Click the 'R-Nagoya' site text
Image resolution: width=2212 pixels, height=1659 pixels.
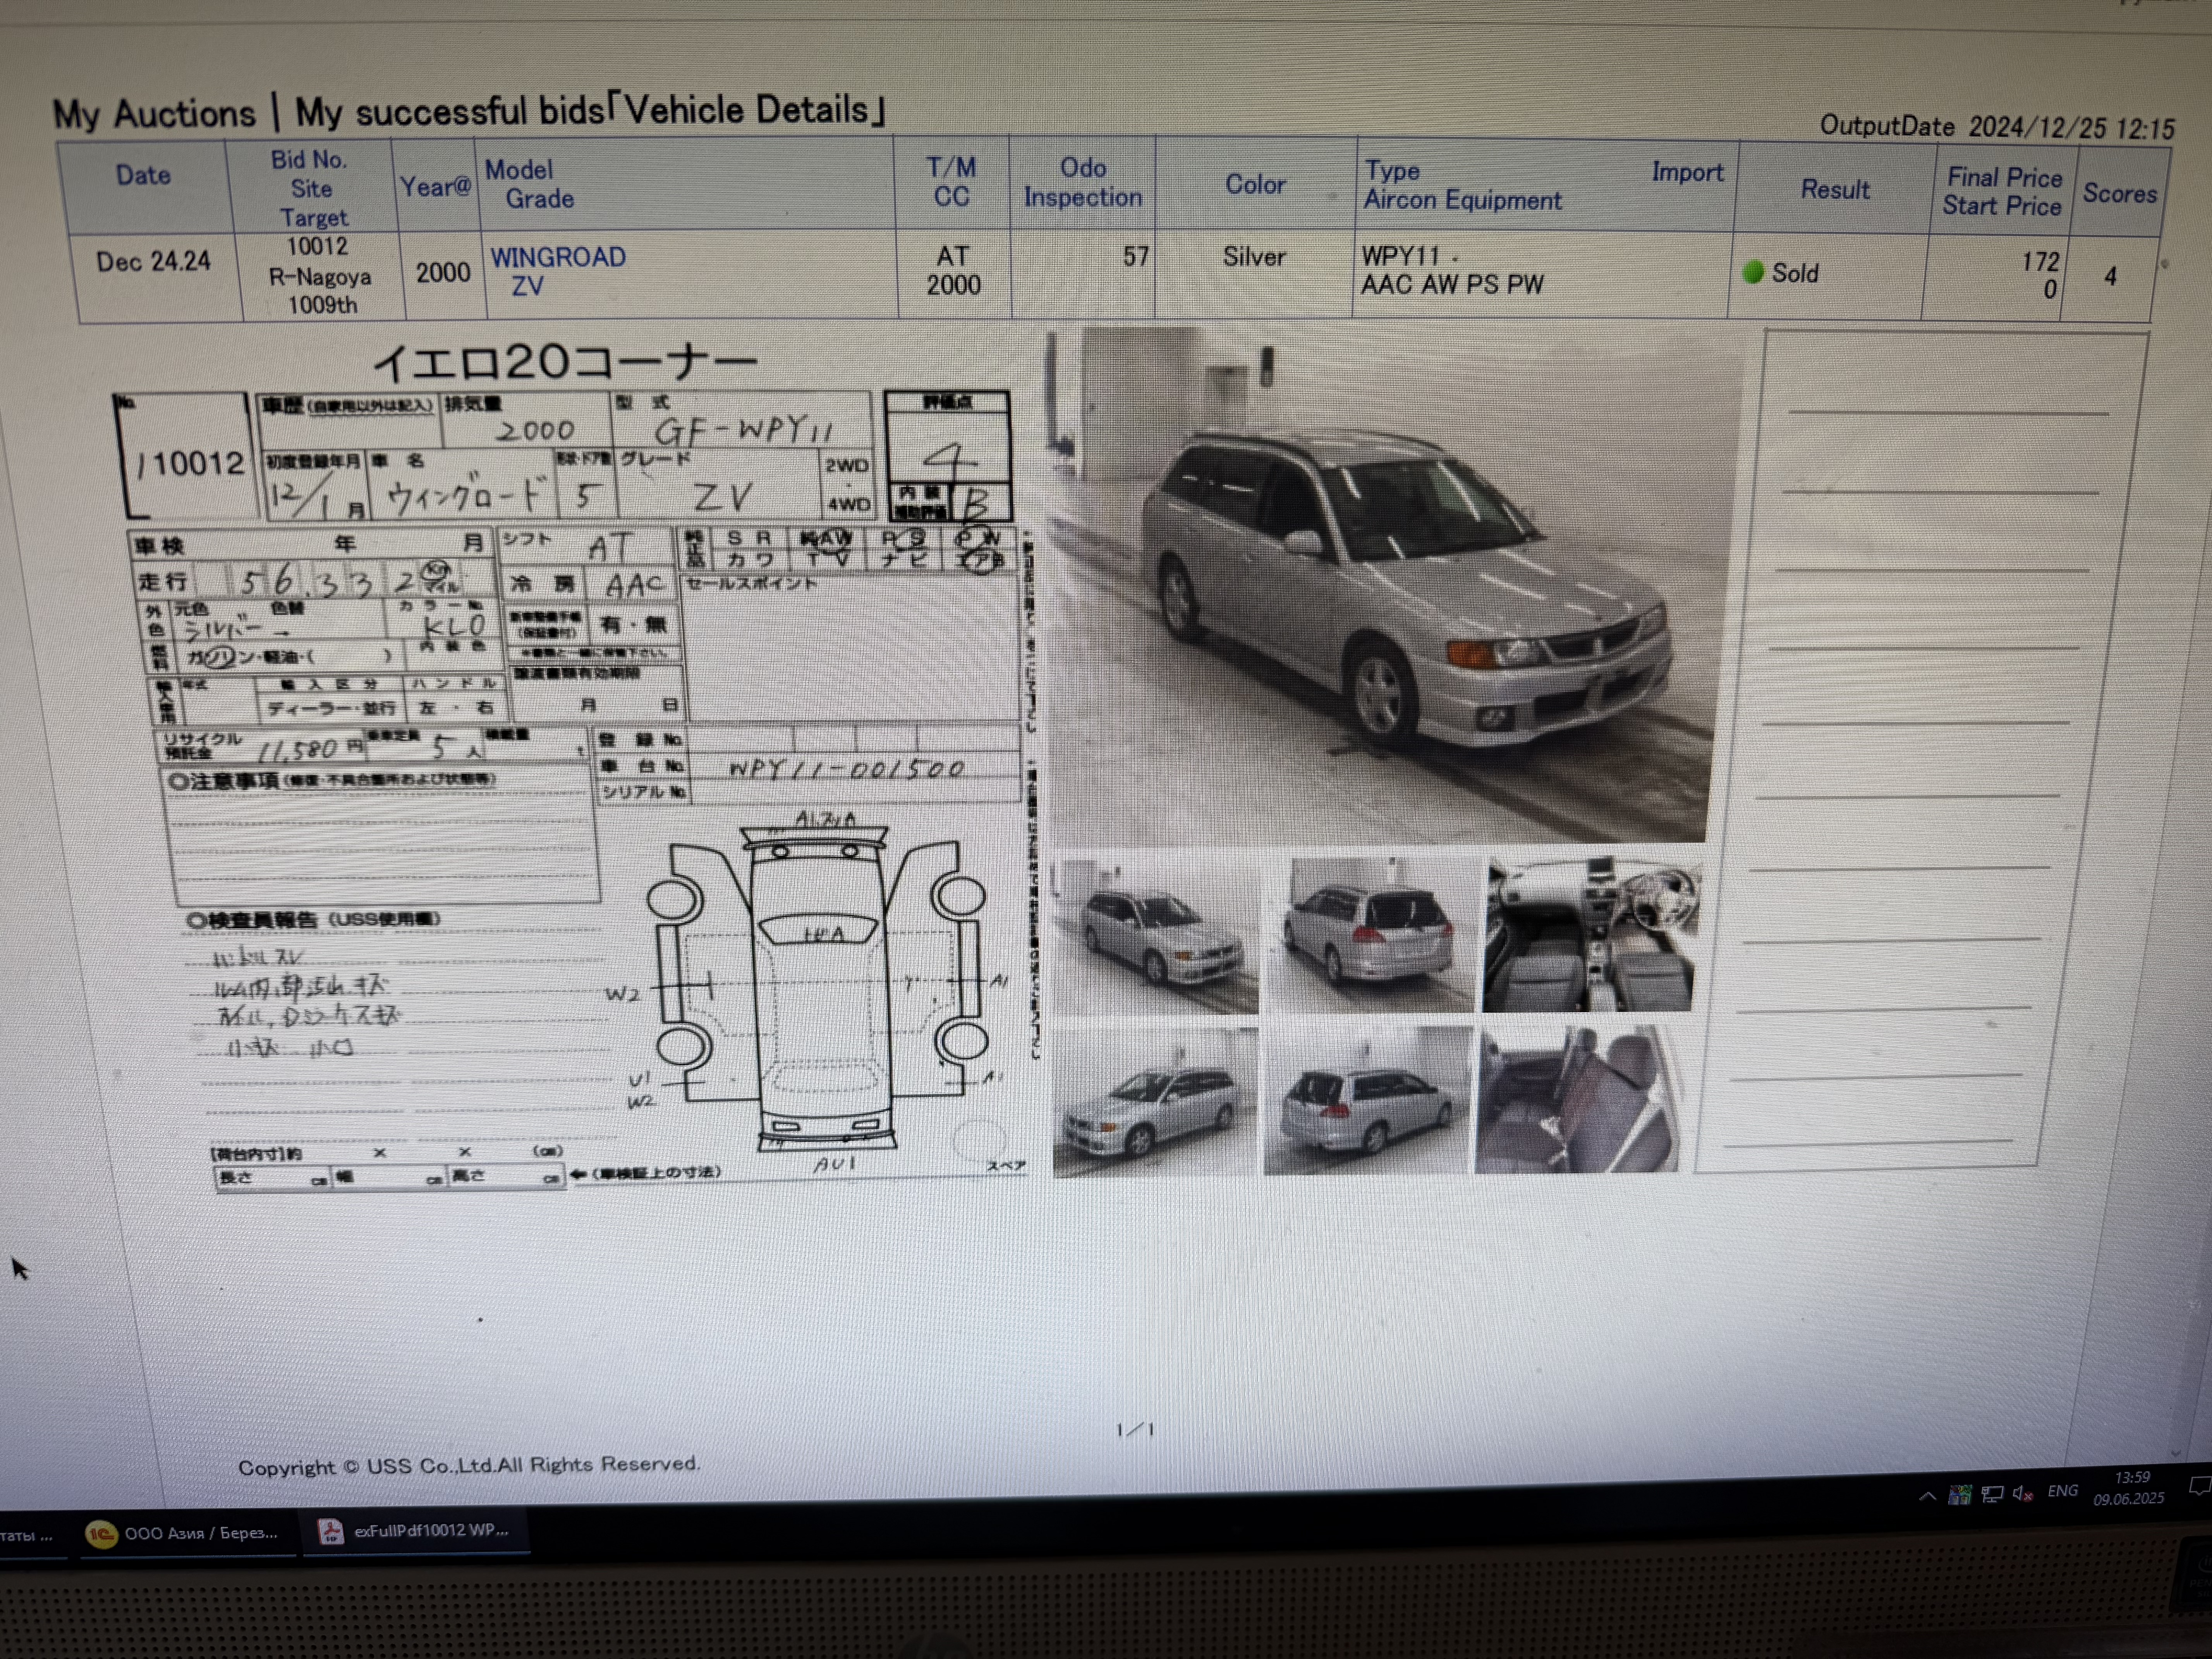[320, 276]
